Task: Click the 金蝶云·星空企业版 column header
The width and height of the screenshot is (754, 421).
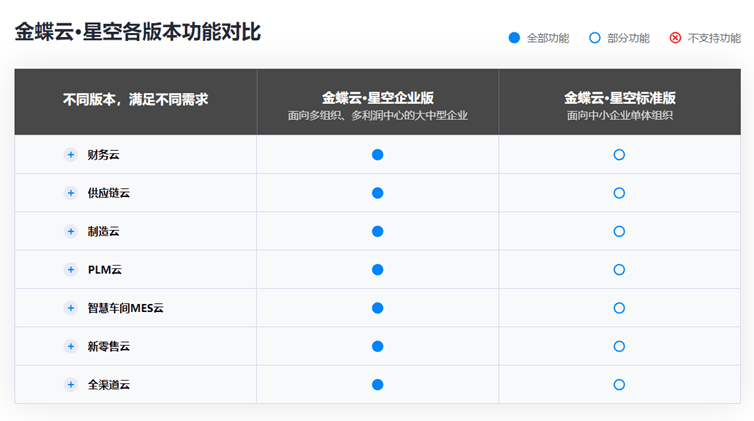Action: (377, 98)
